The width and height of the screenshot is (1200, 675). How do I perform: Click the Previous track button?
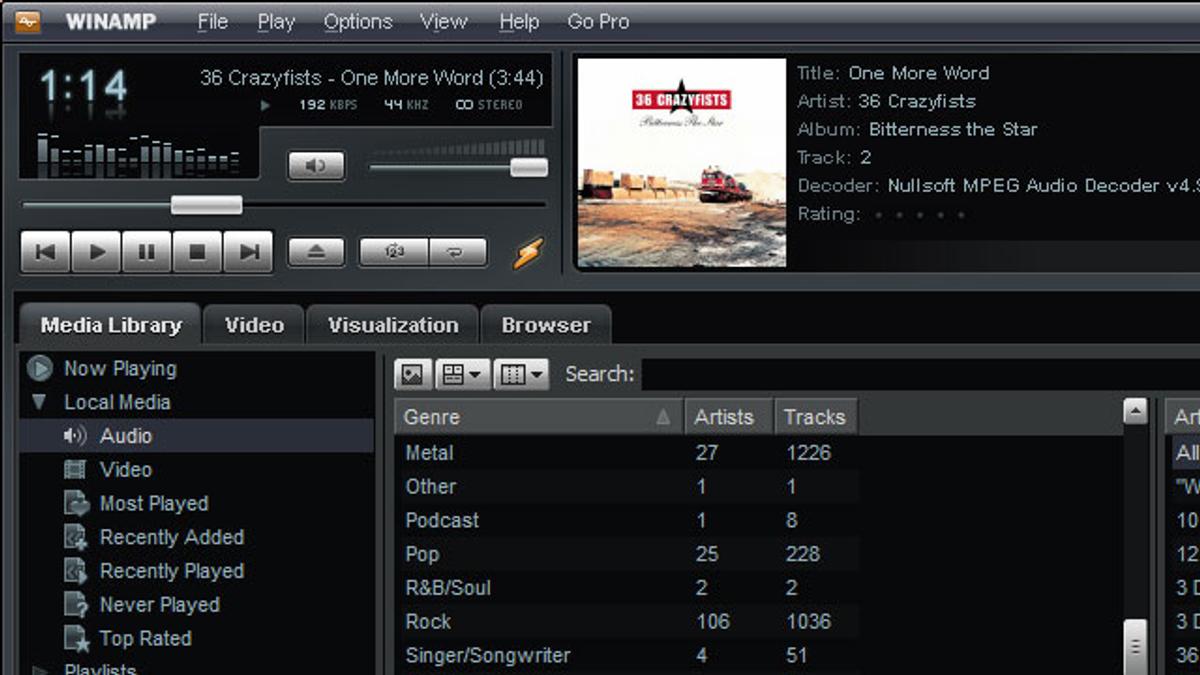45,252
